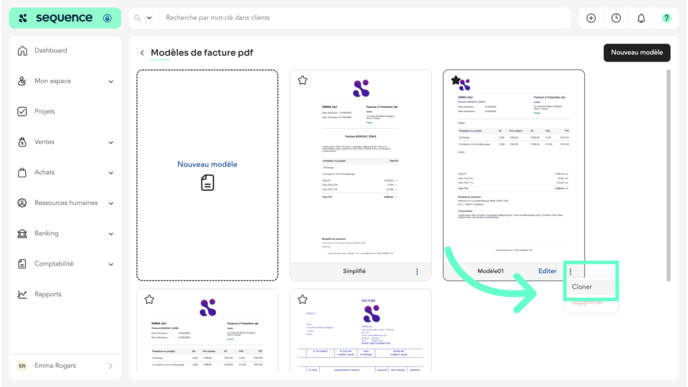The image size is (688, 387).
Task: Expand the Ressources humaines chevron
Action: (x=111, y=203)
